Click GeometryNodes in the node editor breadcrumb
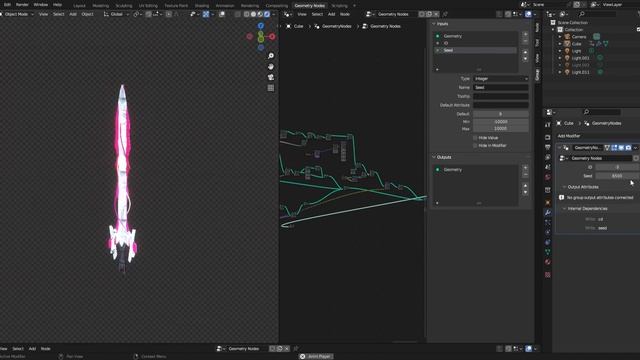The image size is (640, 360). click(x=337, y=26)
